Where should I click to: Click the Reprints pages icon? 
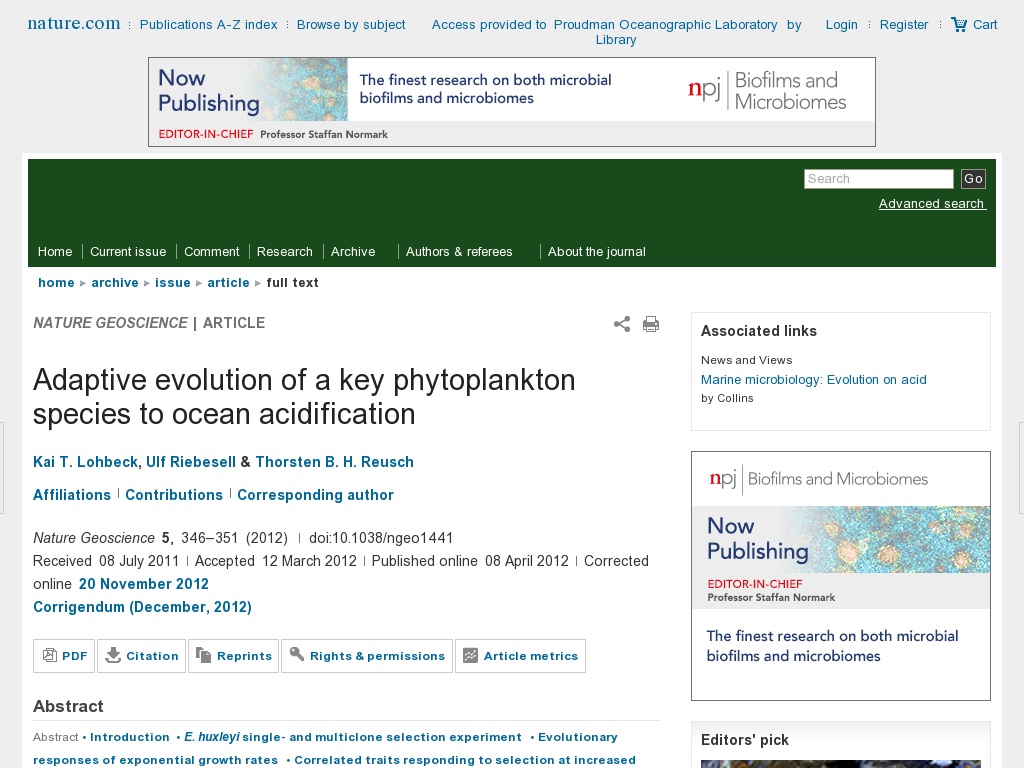pos(204,655)
